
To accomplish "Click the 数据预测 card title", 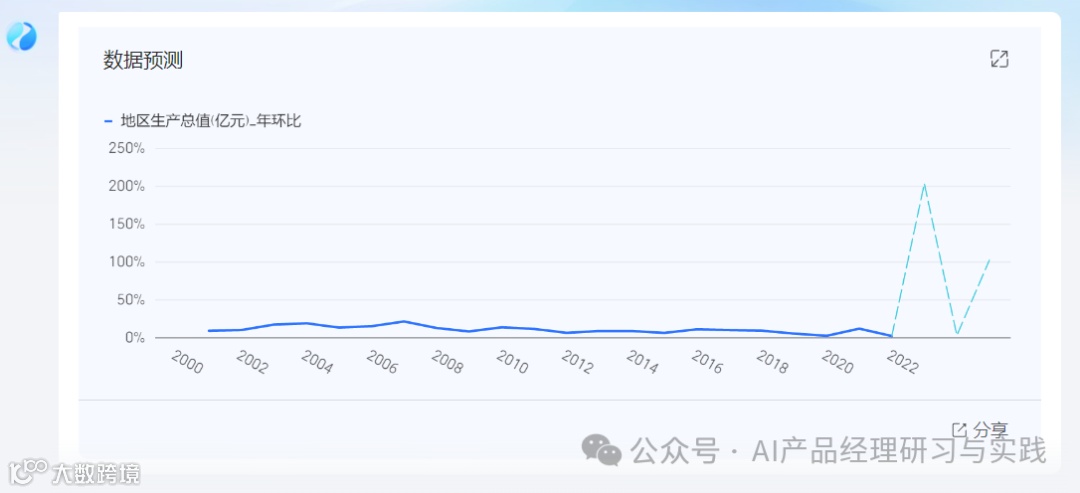I will point(143,60).
